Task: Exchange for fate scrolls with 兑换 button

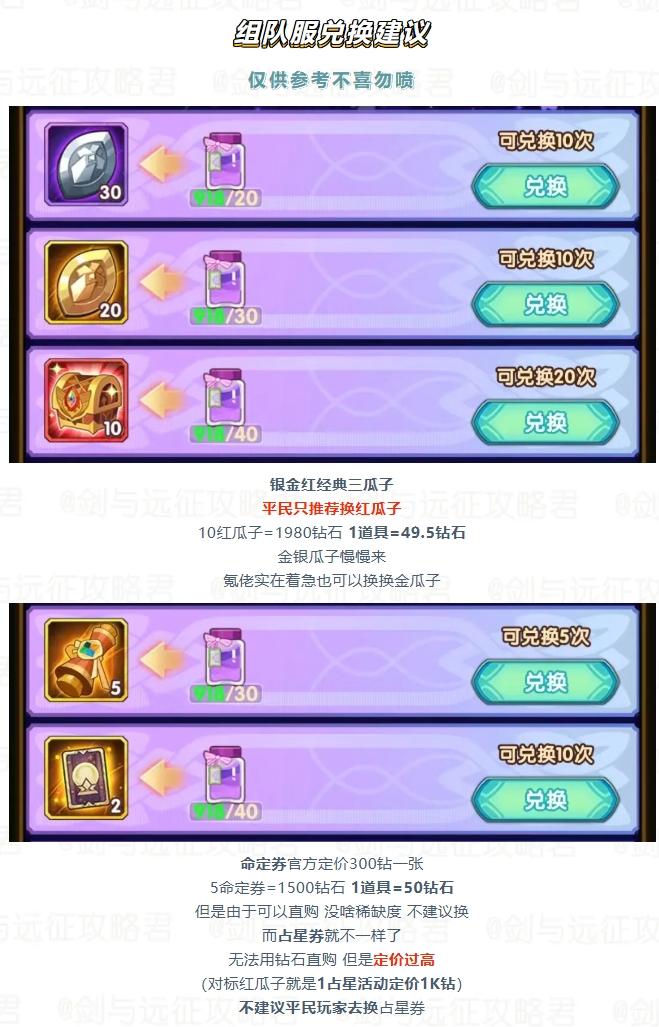Action: point(545,682)
